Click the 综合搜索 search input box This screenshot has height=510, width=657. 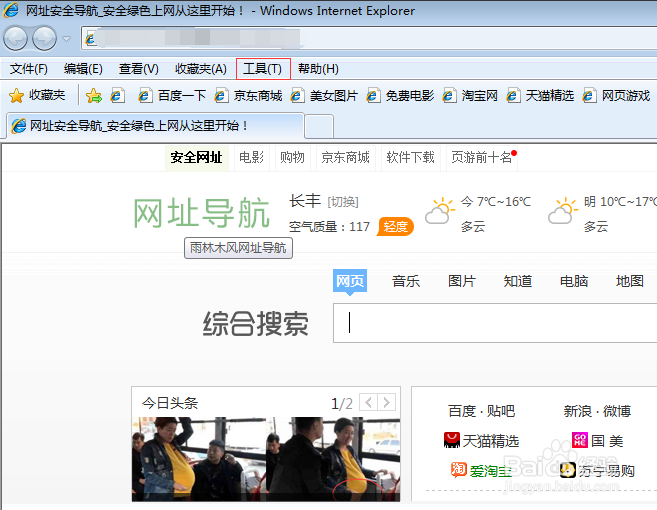[x=495, y=323]
